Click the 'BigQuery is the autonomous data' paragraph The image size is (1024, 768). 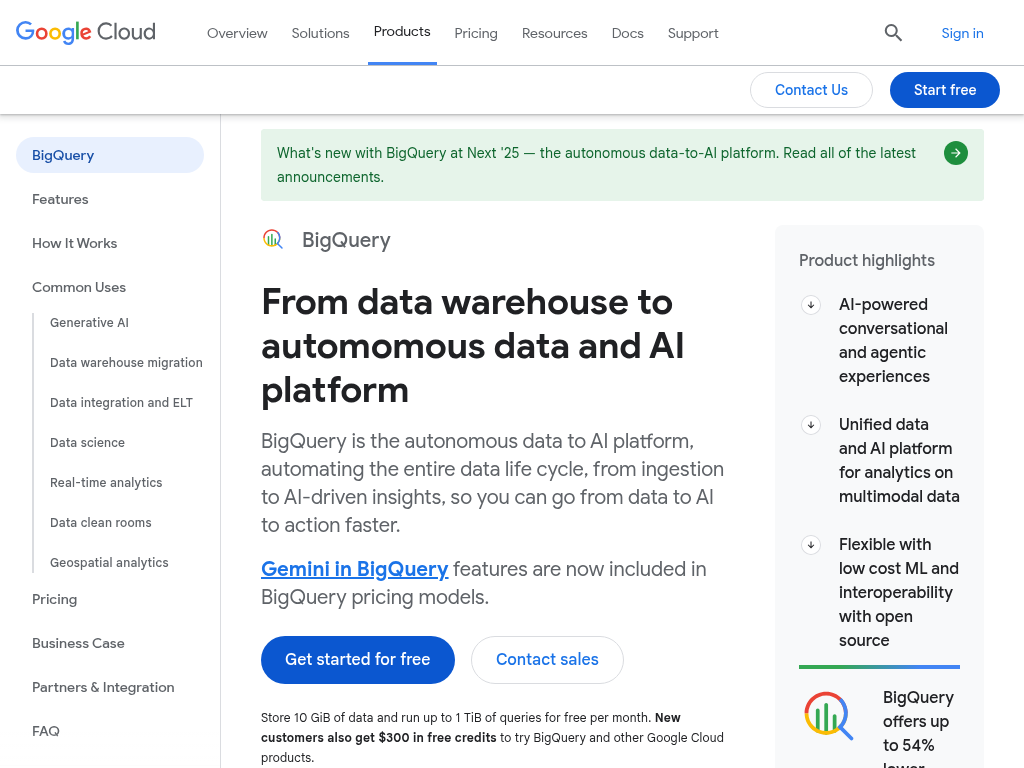point(492,483)
